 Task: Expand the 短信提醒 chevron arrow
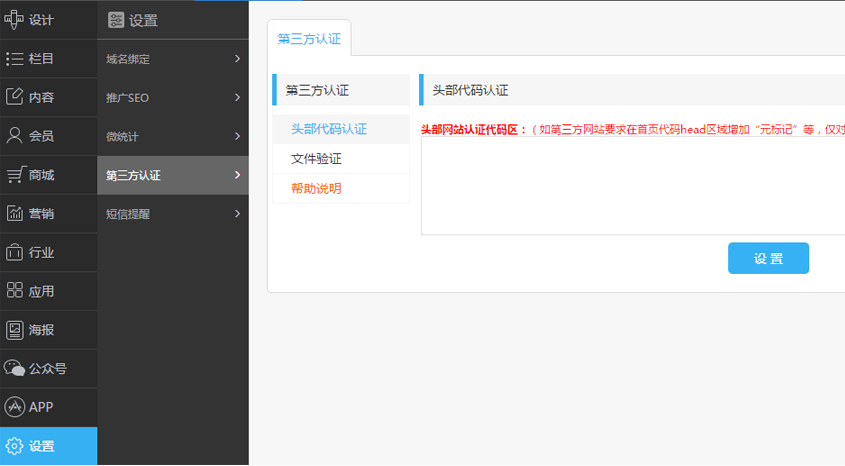coord(237,214)
